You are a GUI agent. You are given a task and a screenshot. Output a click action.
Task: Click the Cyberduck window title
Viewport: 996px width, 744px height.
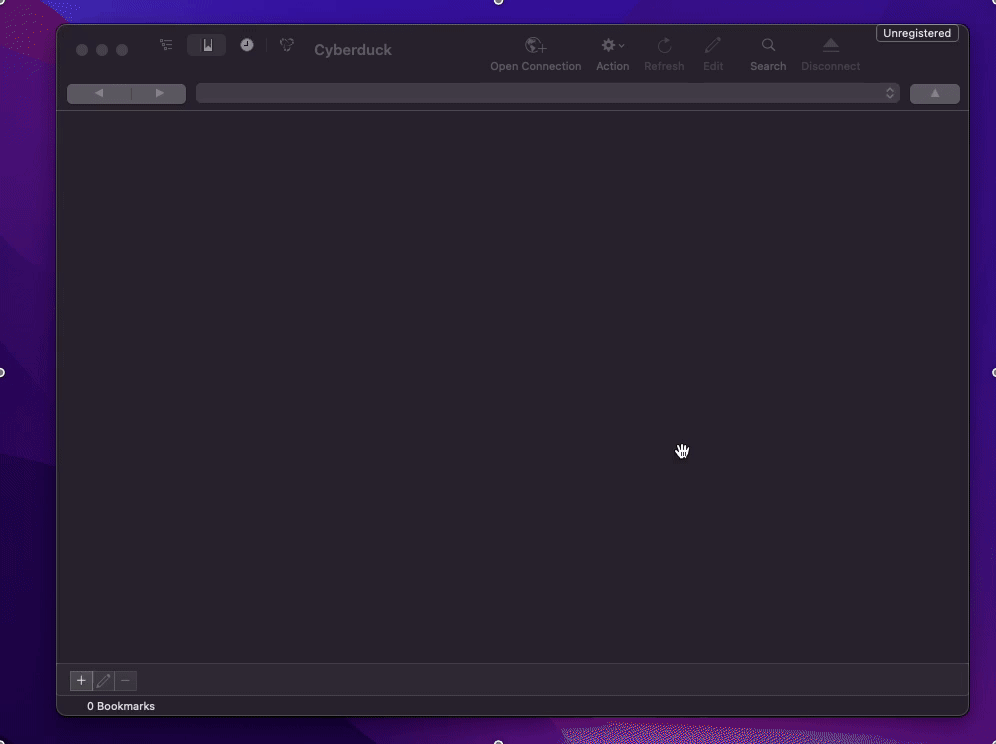click(x=352, y=50)
